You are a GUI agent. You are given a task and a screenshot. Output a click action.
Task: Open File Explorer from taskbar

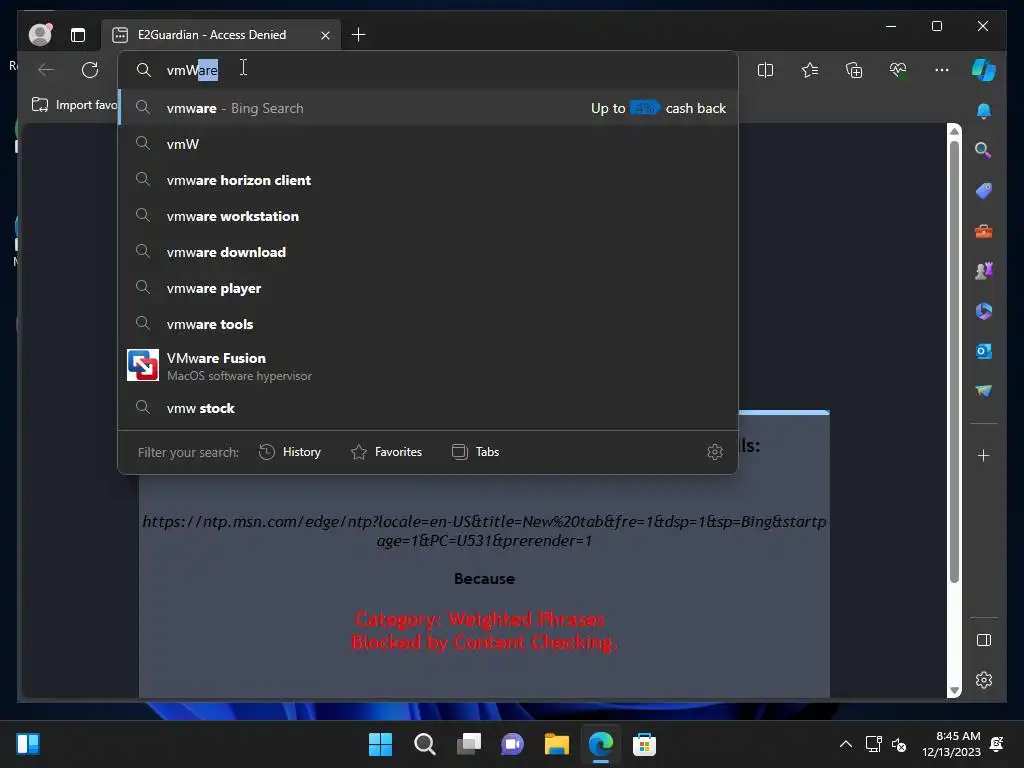(x=556, y=744)
